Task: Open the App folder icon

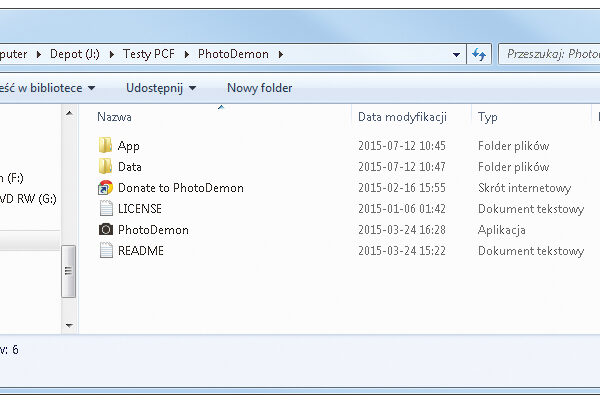Action: point(106,146)
